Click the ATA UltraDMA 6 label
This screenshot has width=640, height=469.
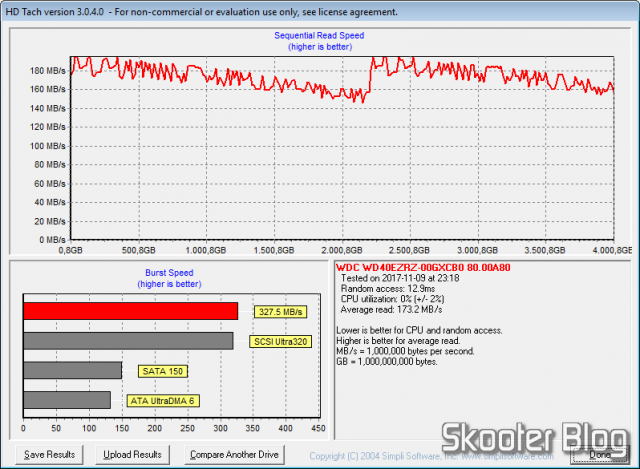coord(163,401)
